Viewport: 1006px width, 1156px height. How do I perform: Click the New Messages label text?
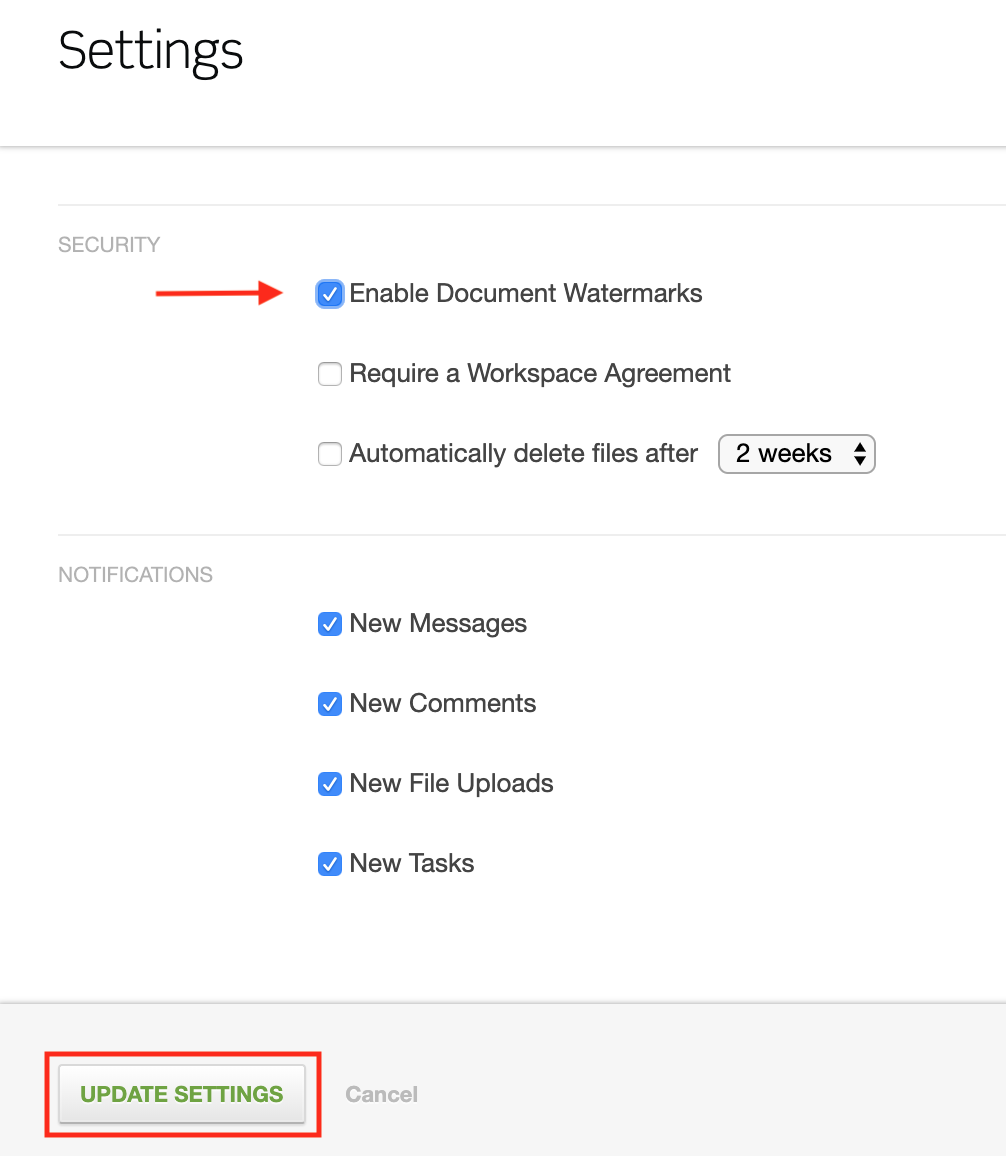[x=437, y=623]
